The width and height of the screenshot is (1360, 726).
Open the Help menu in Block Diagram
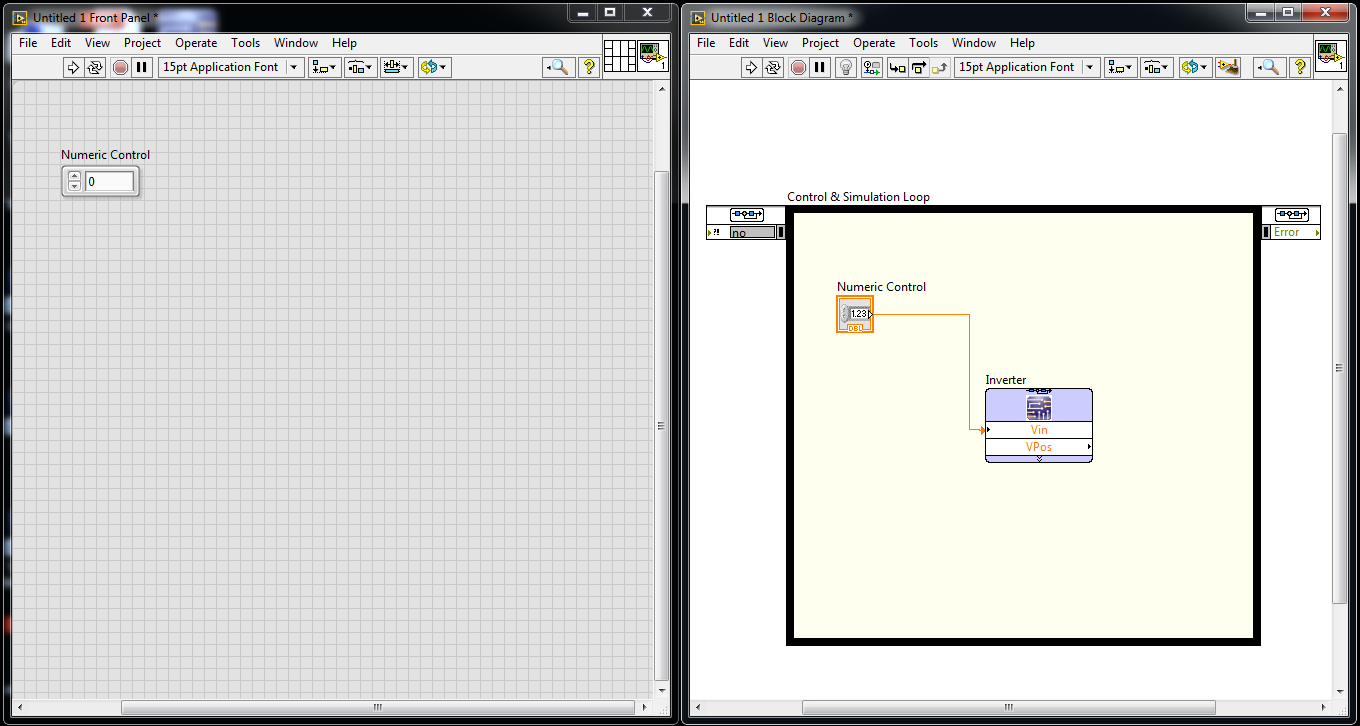pos(1022,43)
